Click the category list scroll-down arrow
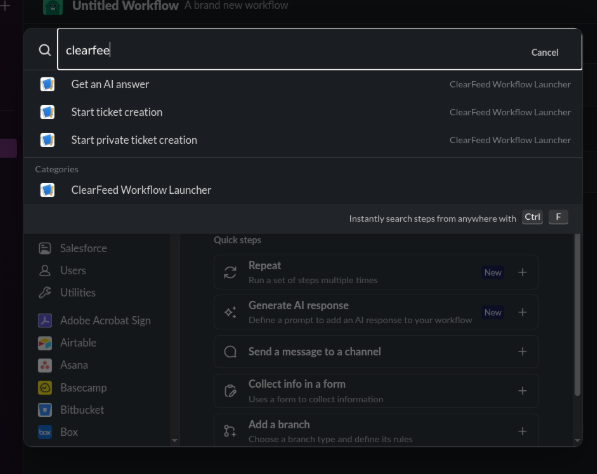597x474 pixels. pyautogui.click(x=175, y=440)
